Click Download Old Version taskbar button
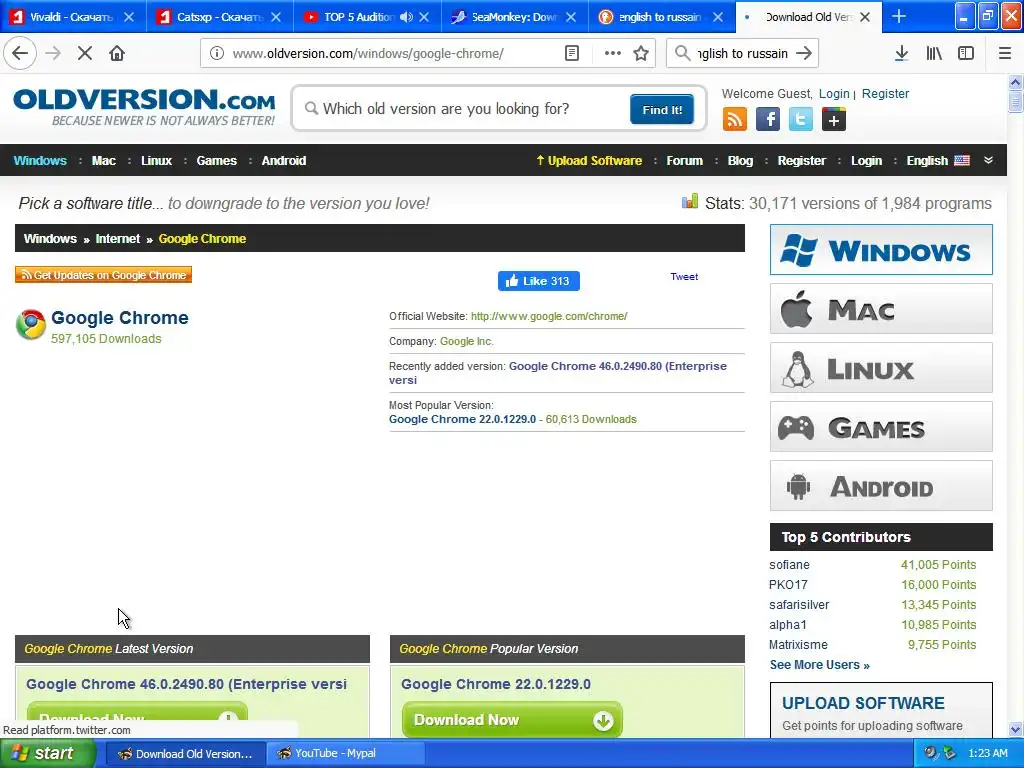Screen dimensions: 1024x768 click(x=185, y=753)
